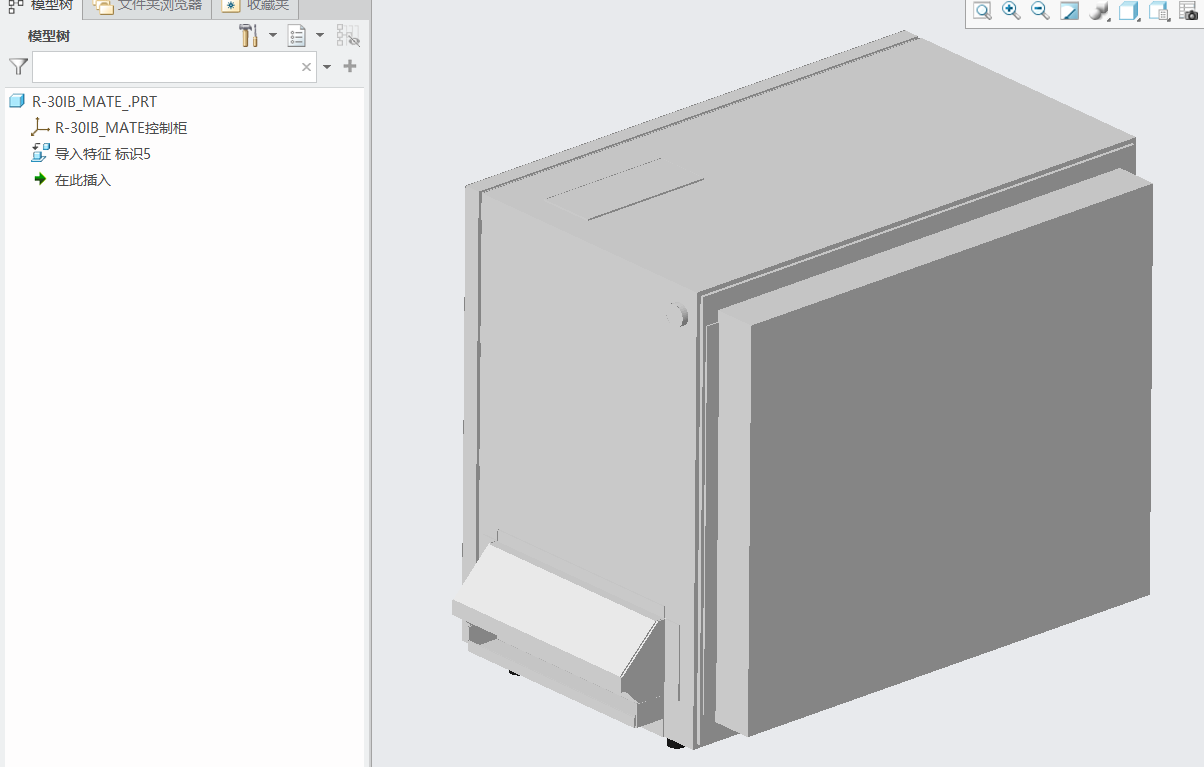1204x767 pixels.
Task: Click the Zoom Out magnifier icon
Action: pos(1040,11)
